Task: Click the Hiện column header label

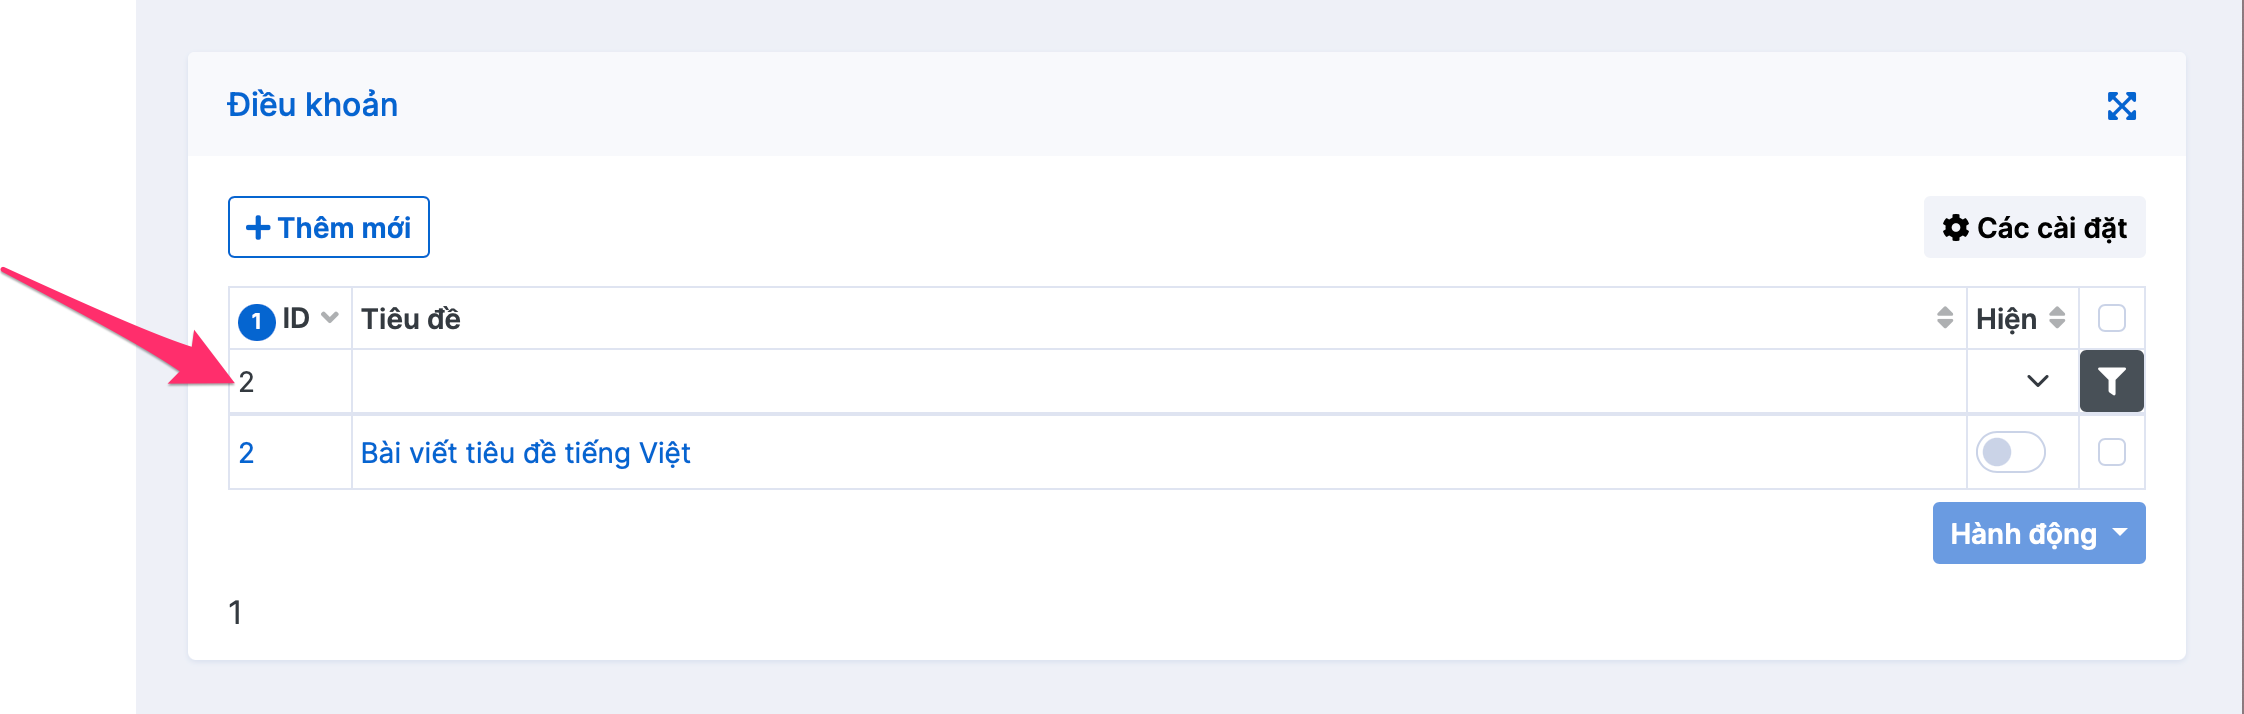Action: pyautogui.click(x=2005, y=319)
